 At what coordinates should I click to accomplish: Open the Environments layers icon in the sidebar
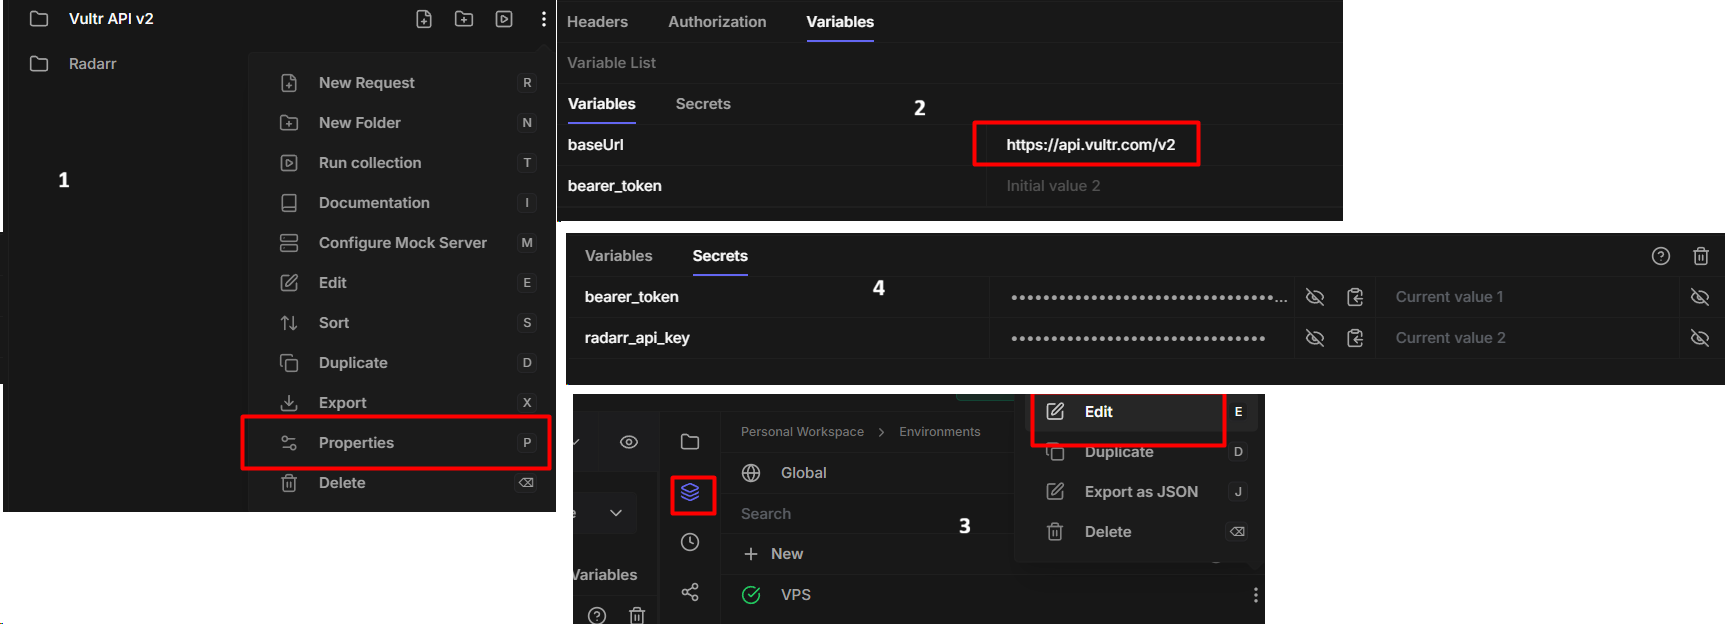coord(690,493)
